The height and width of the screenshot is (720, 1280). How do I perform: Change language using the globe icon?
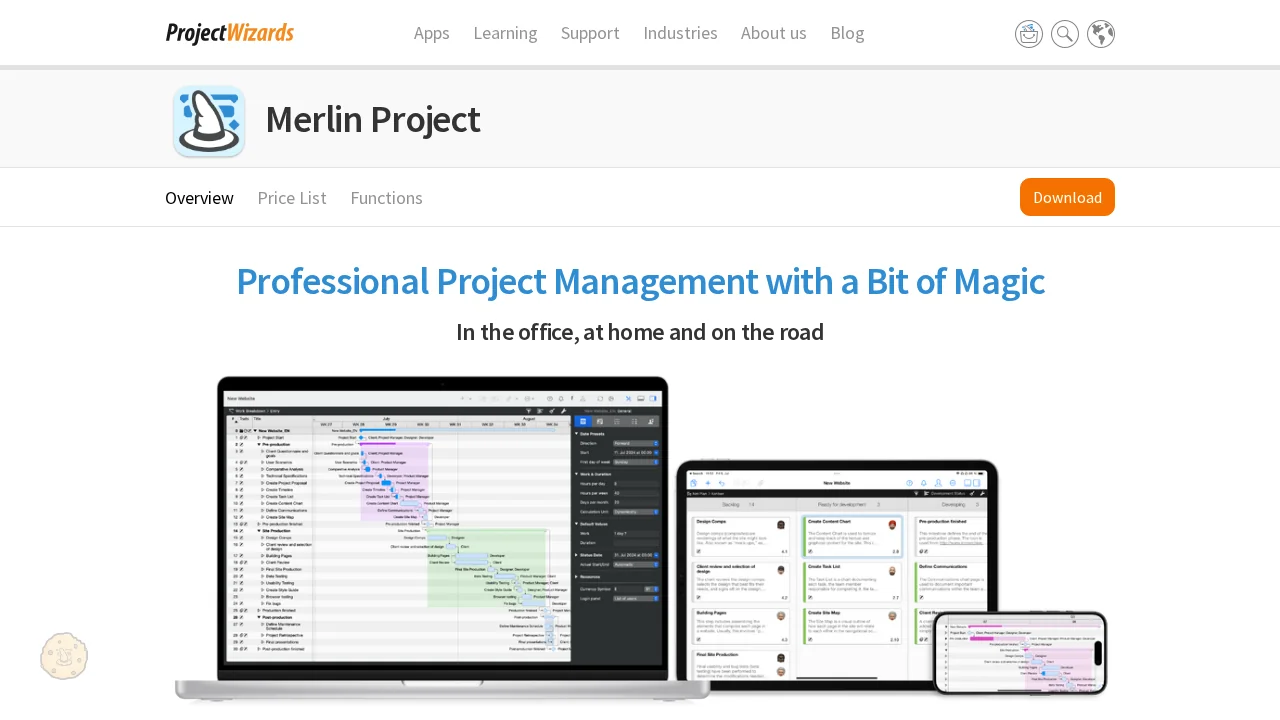1100,33
